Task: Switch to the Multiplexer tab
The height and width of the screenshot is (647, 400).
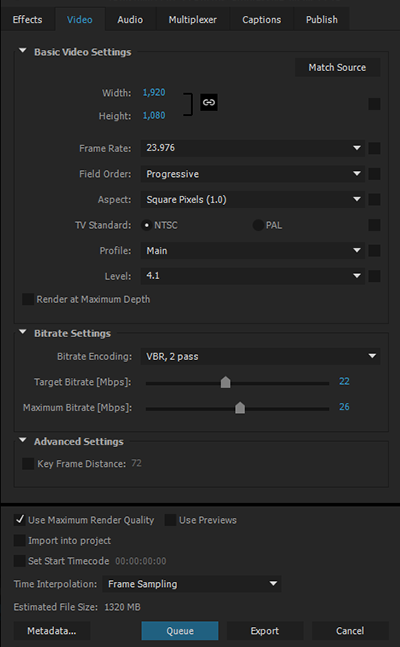Action: pyautogui.click(x=192, y=19)
